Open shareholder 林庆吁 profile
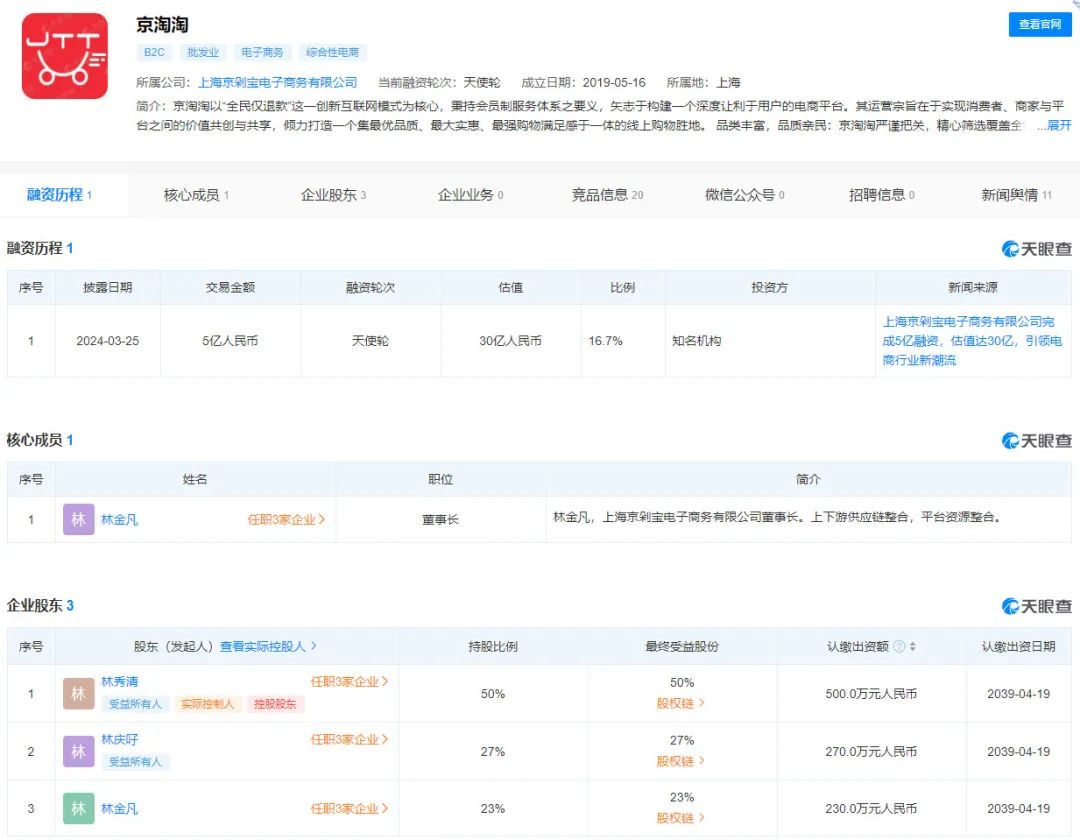The image size is (1080, 840). coord(119,739)
